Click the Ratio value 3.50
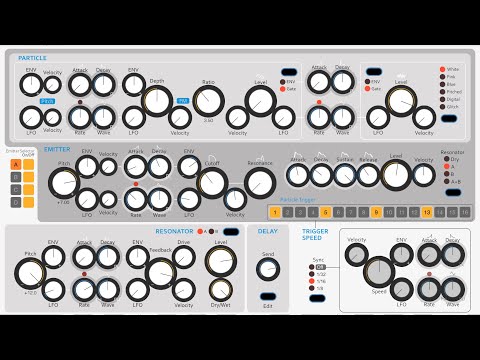 click(208, 120)
